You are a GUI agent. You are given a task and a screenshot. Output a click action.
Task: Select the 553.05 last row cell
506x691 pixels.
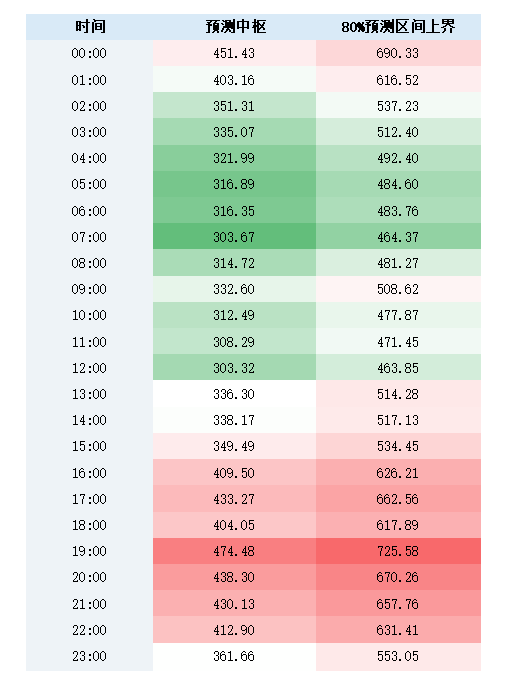click(x=398, y=656)
